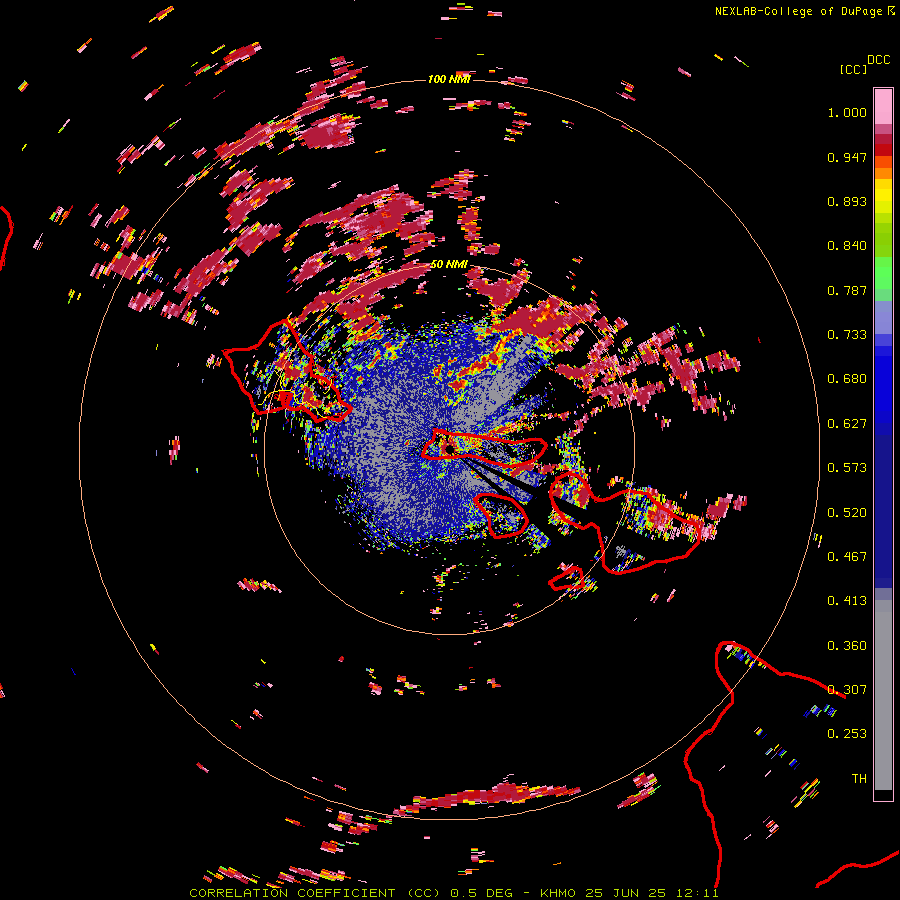Click the gray bottom segment of color bar
900x900 pixels.
(x=883, y=695)
